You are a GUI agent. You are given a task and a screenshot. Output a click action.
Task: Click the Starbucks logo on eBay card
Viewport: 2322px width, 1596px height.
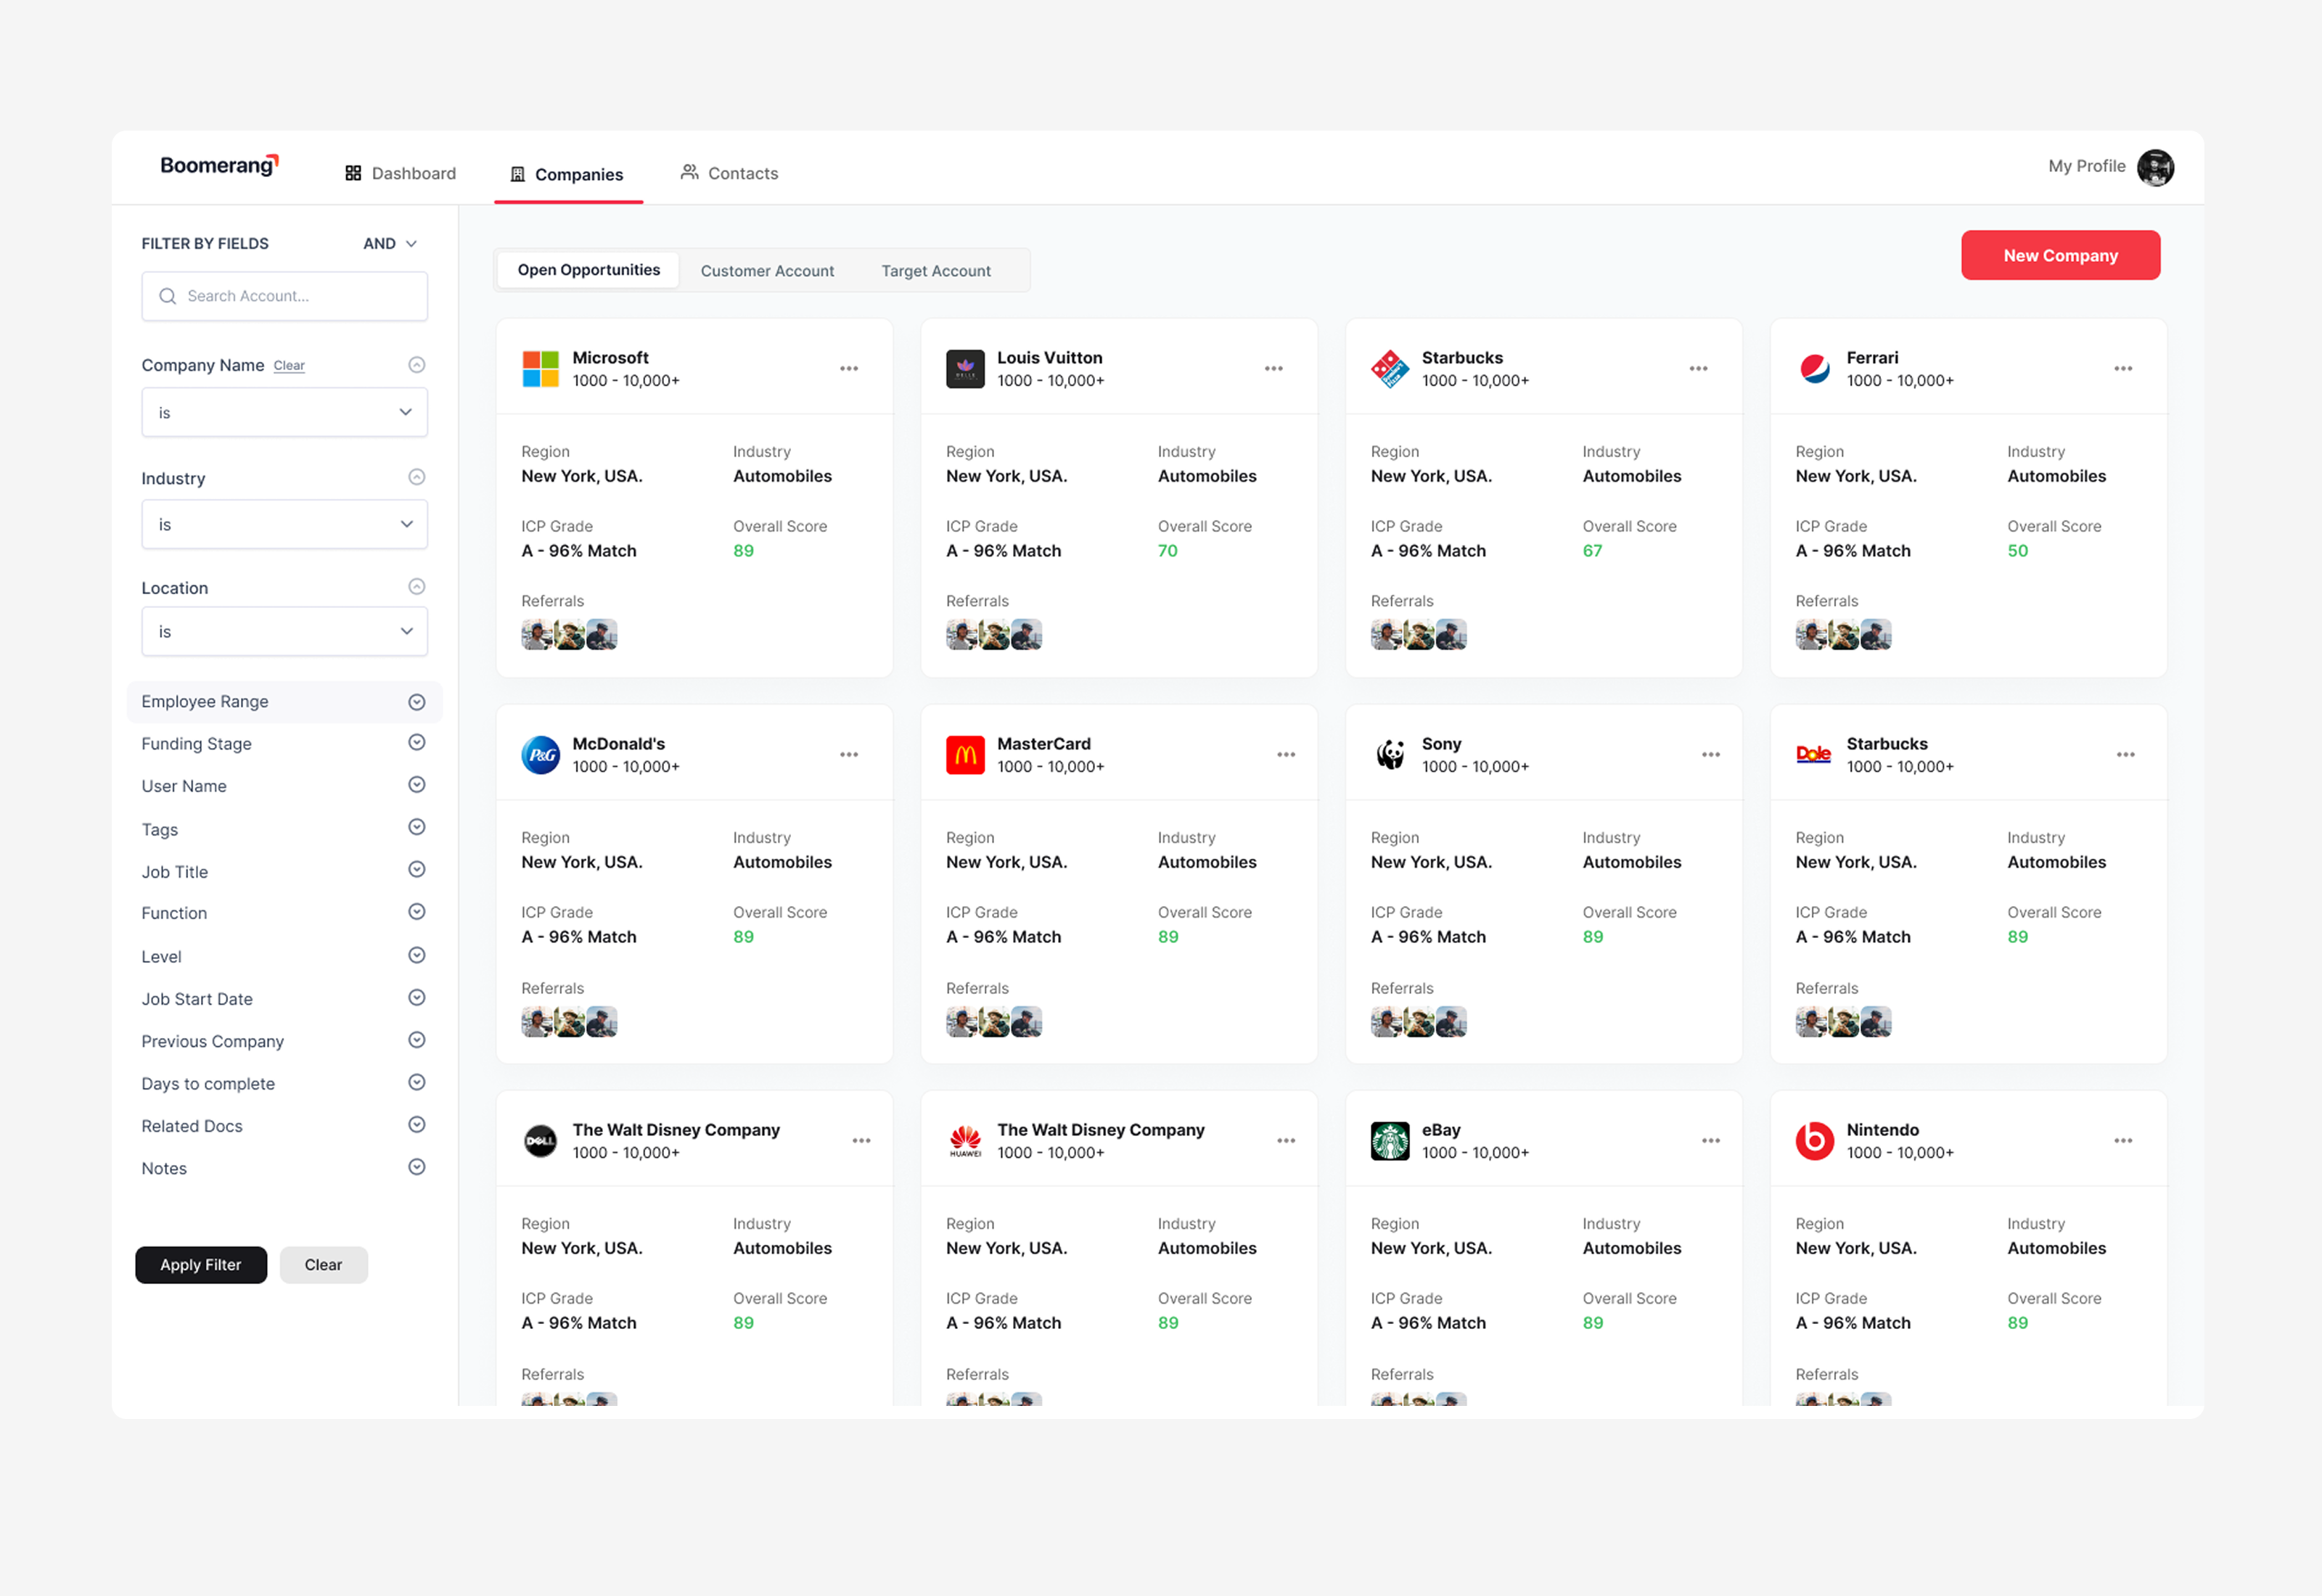click(x=1390, y=1141)
